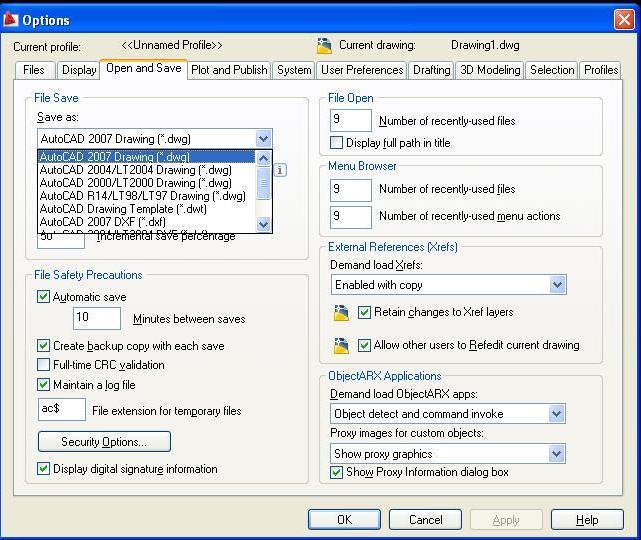Viewport: 641px width, 540px height.
Task: Choose AutoCAD 2007 DXF (*.dxf) format
Action: tap(147, 222)
